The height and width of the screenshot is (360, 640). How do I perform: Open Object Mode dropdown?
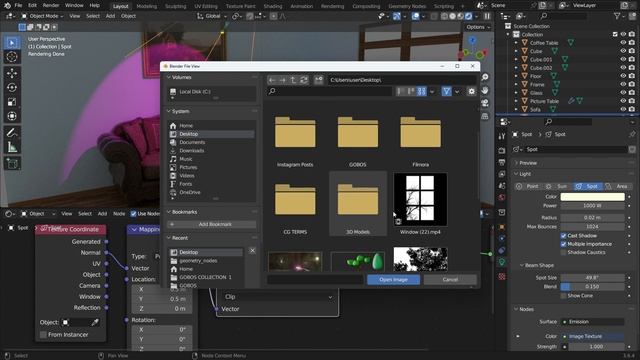coord(42,16)
